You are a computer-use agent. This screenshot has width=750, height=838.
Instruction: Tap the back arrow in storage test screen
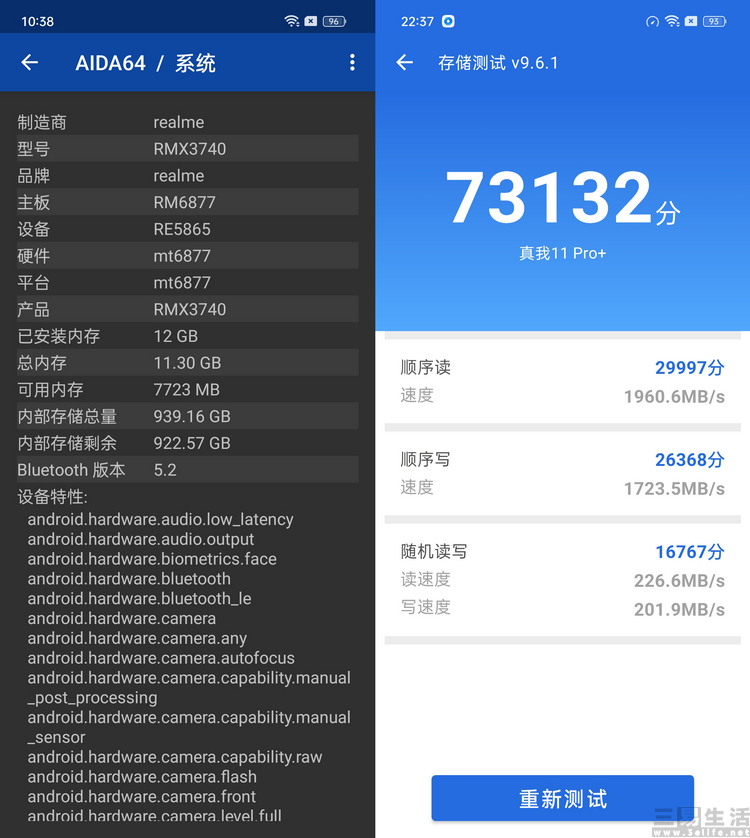pos(405,63)
